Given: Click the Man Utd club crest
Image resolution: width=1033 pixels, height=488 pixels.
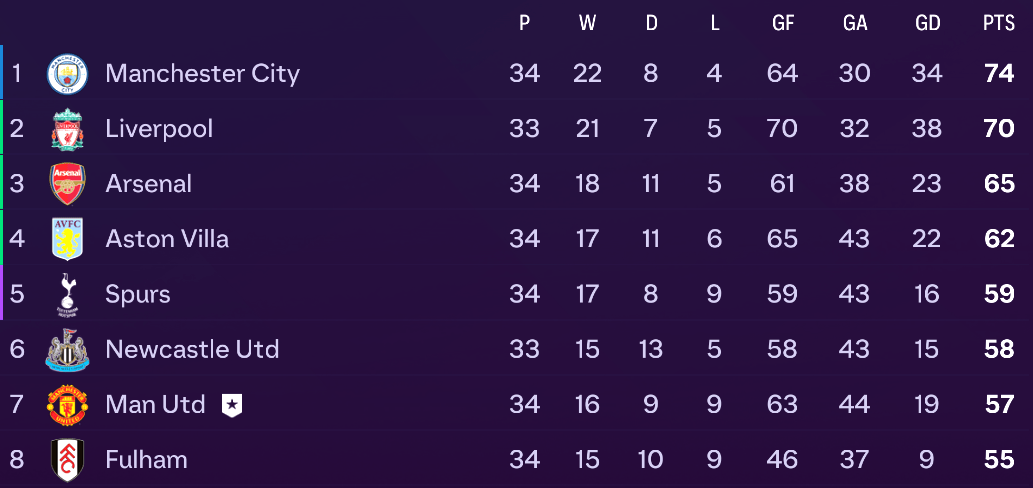Looking at the screenshot, I should [67, 405].
